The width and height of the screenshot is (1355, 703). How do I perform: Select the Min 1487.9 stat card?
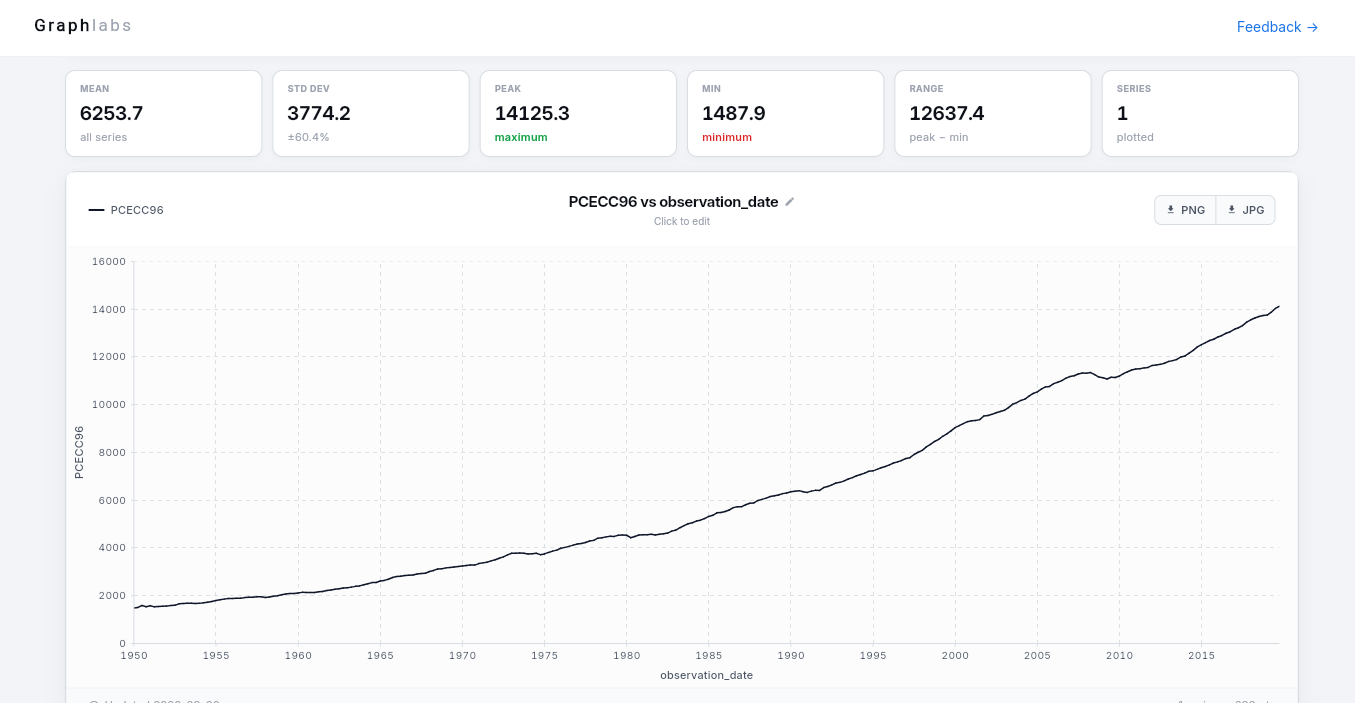[785, 113]
